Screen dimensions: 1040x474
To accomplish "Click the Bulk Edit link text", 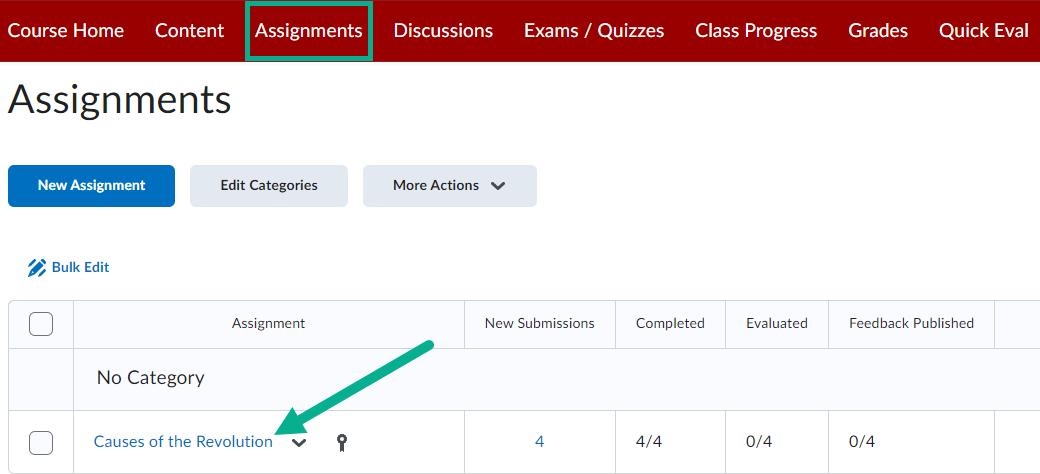I will (80, 267).
